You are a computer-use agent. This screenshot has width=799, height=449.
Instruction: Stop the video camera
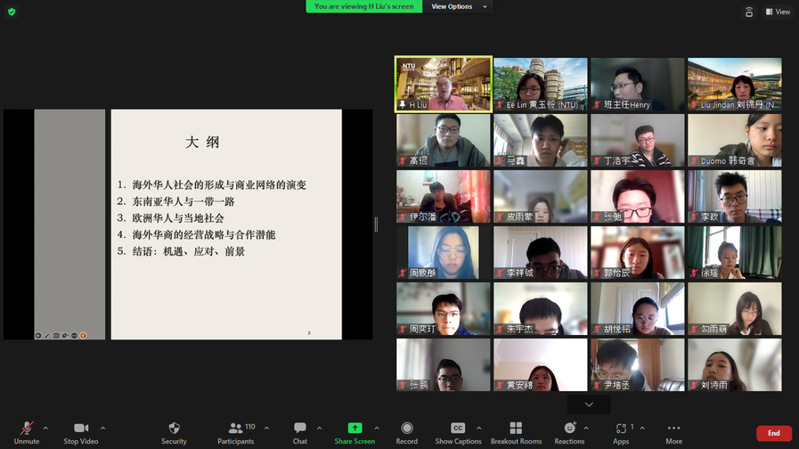click(81, 432)
